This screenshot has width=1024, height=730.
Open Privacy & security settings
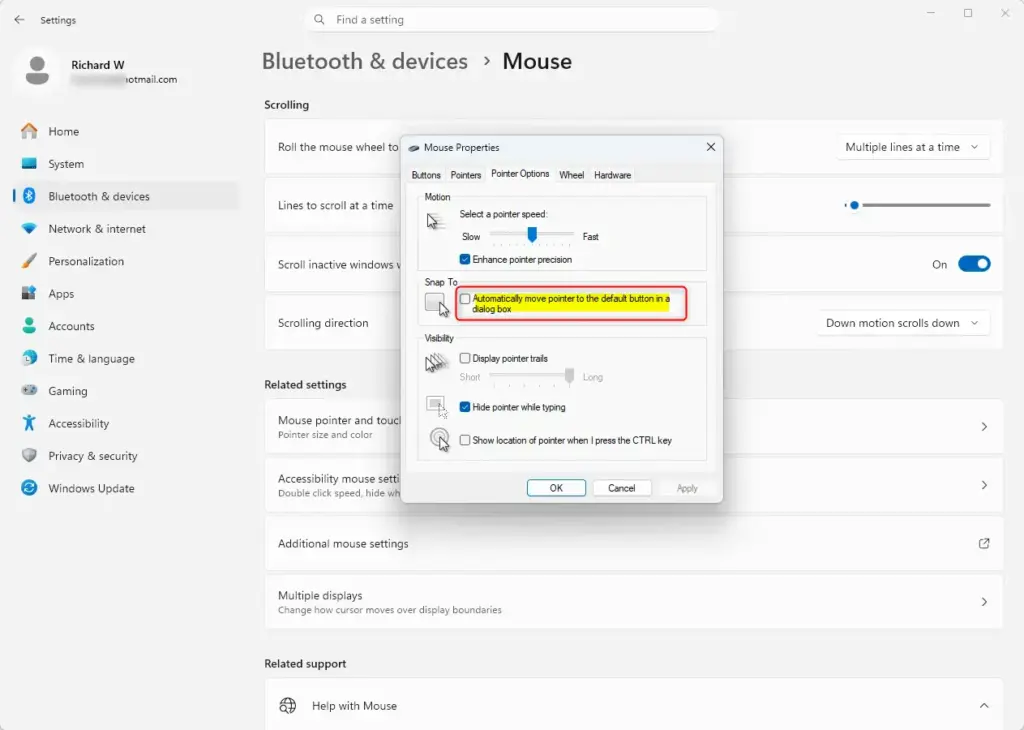pyautogui.click(x=93, y=456)
